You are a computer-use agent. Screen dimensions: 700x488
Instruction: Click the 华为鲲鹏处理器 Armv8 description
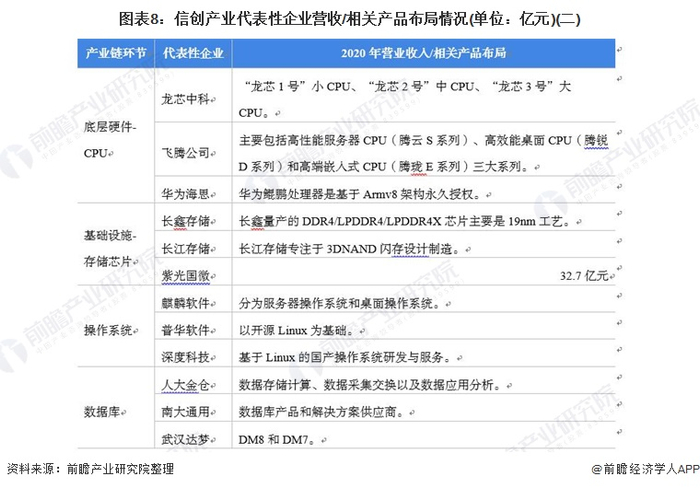[x=362, y=194]
